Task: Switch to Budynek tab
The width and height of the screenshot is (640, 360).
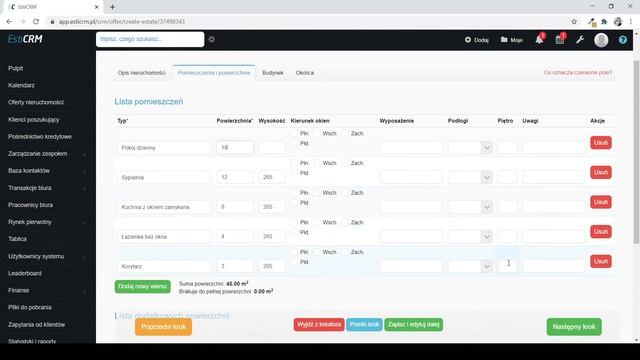Action: pos(273,73)
